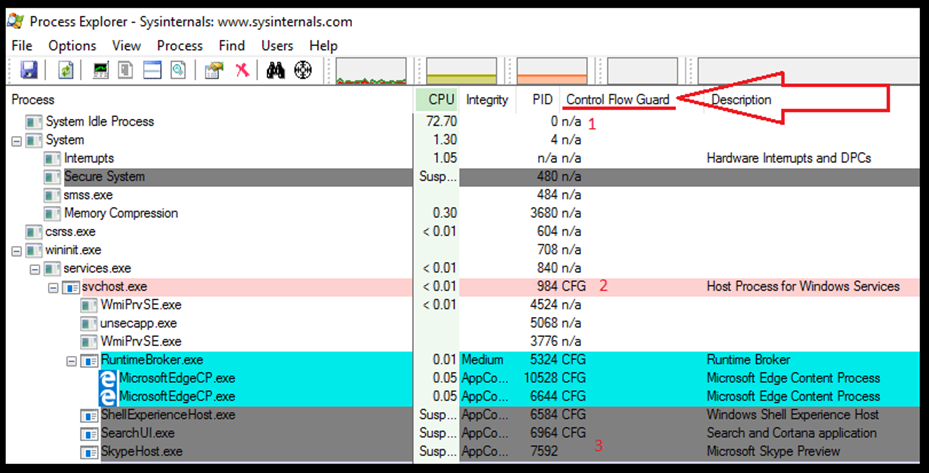Click the Interrupts process icon

click(52, 159)
